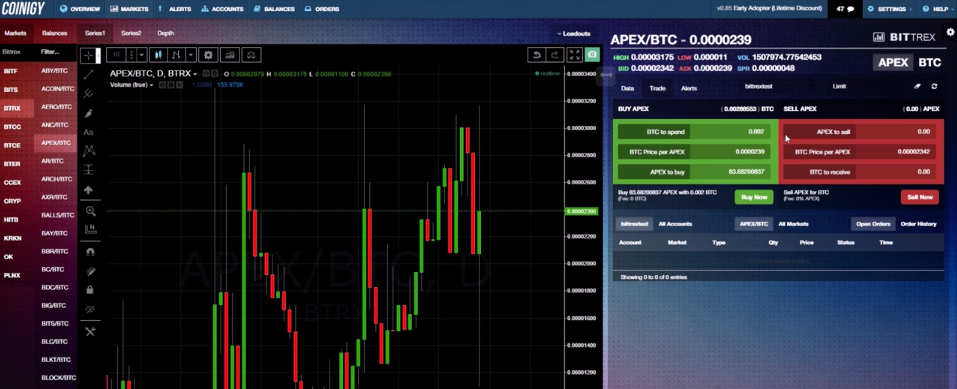The width and height of the screenshot is (957, 389).
Task: Select the brush drawing tool
Action: 88,113
